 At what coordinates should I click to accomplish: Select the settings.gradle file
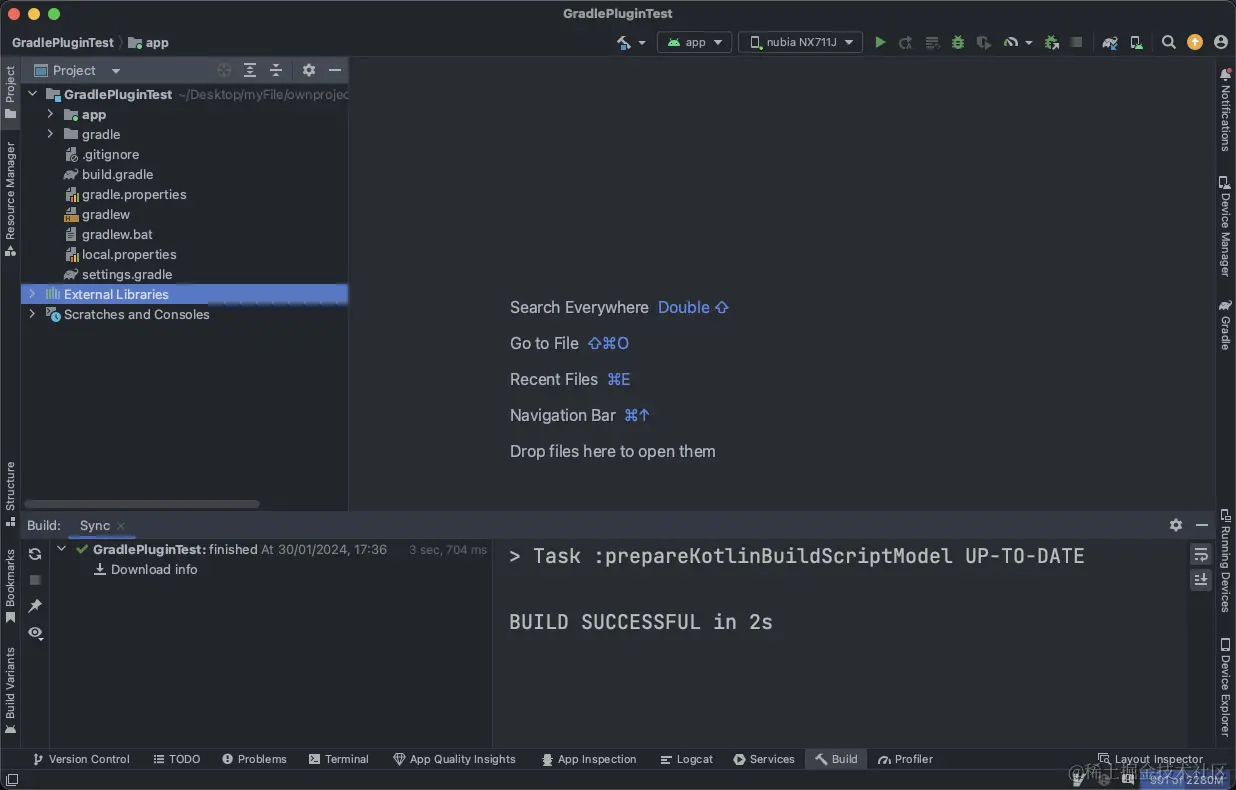(127, 274)
